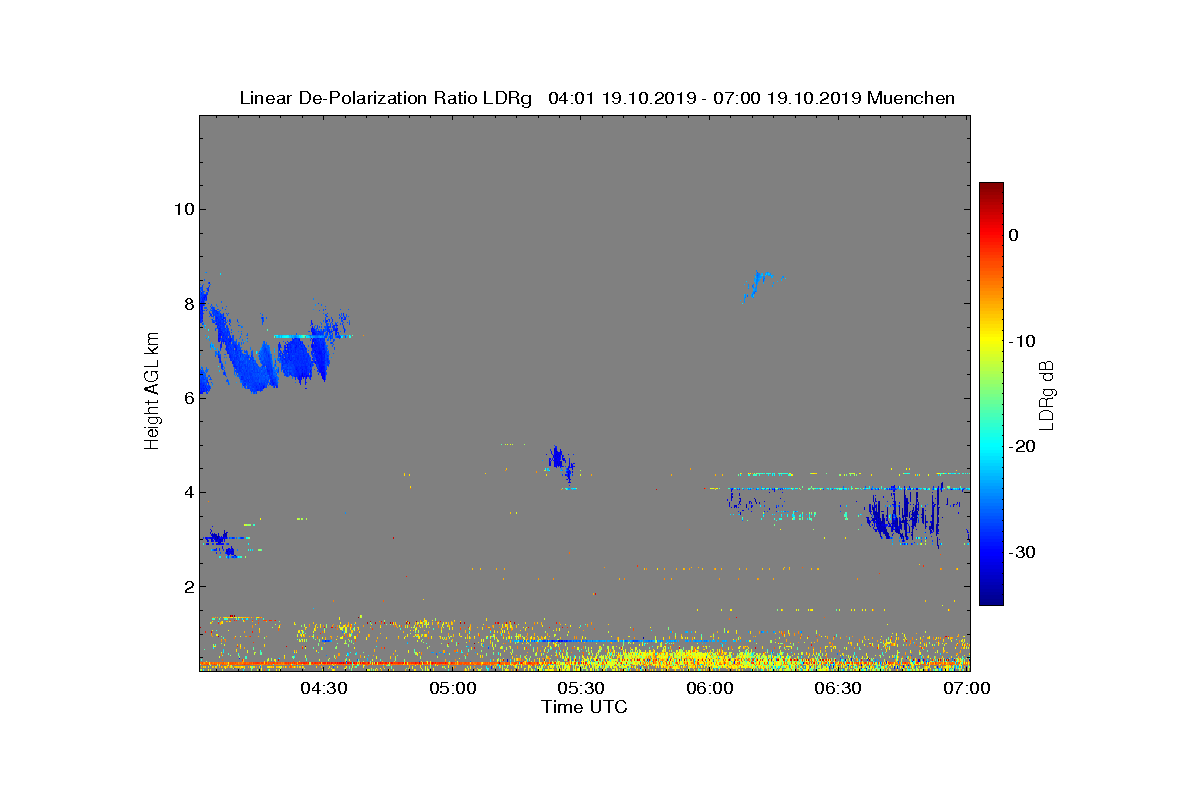Click the '04:30' time axis label
Screen dimensions: 1200x800
click(x=324, y=689)
